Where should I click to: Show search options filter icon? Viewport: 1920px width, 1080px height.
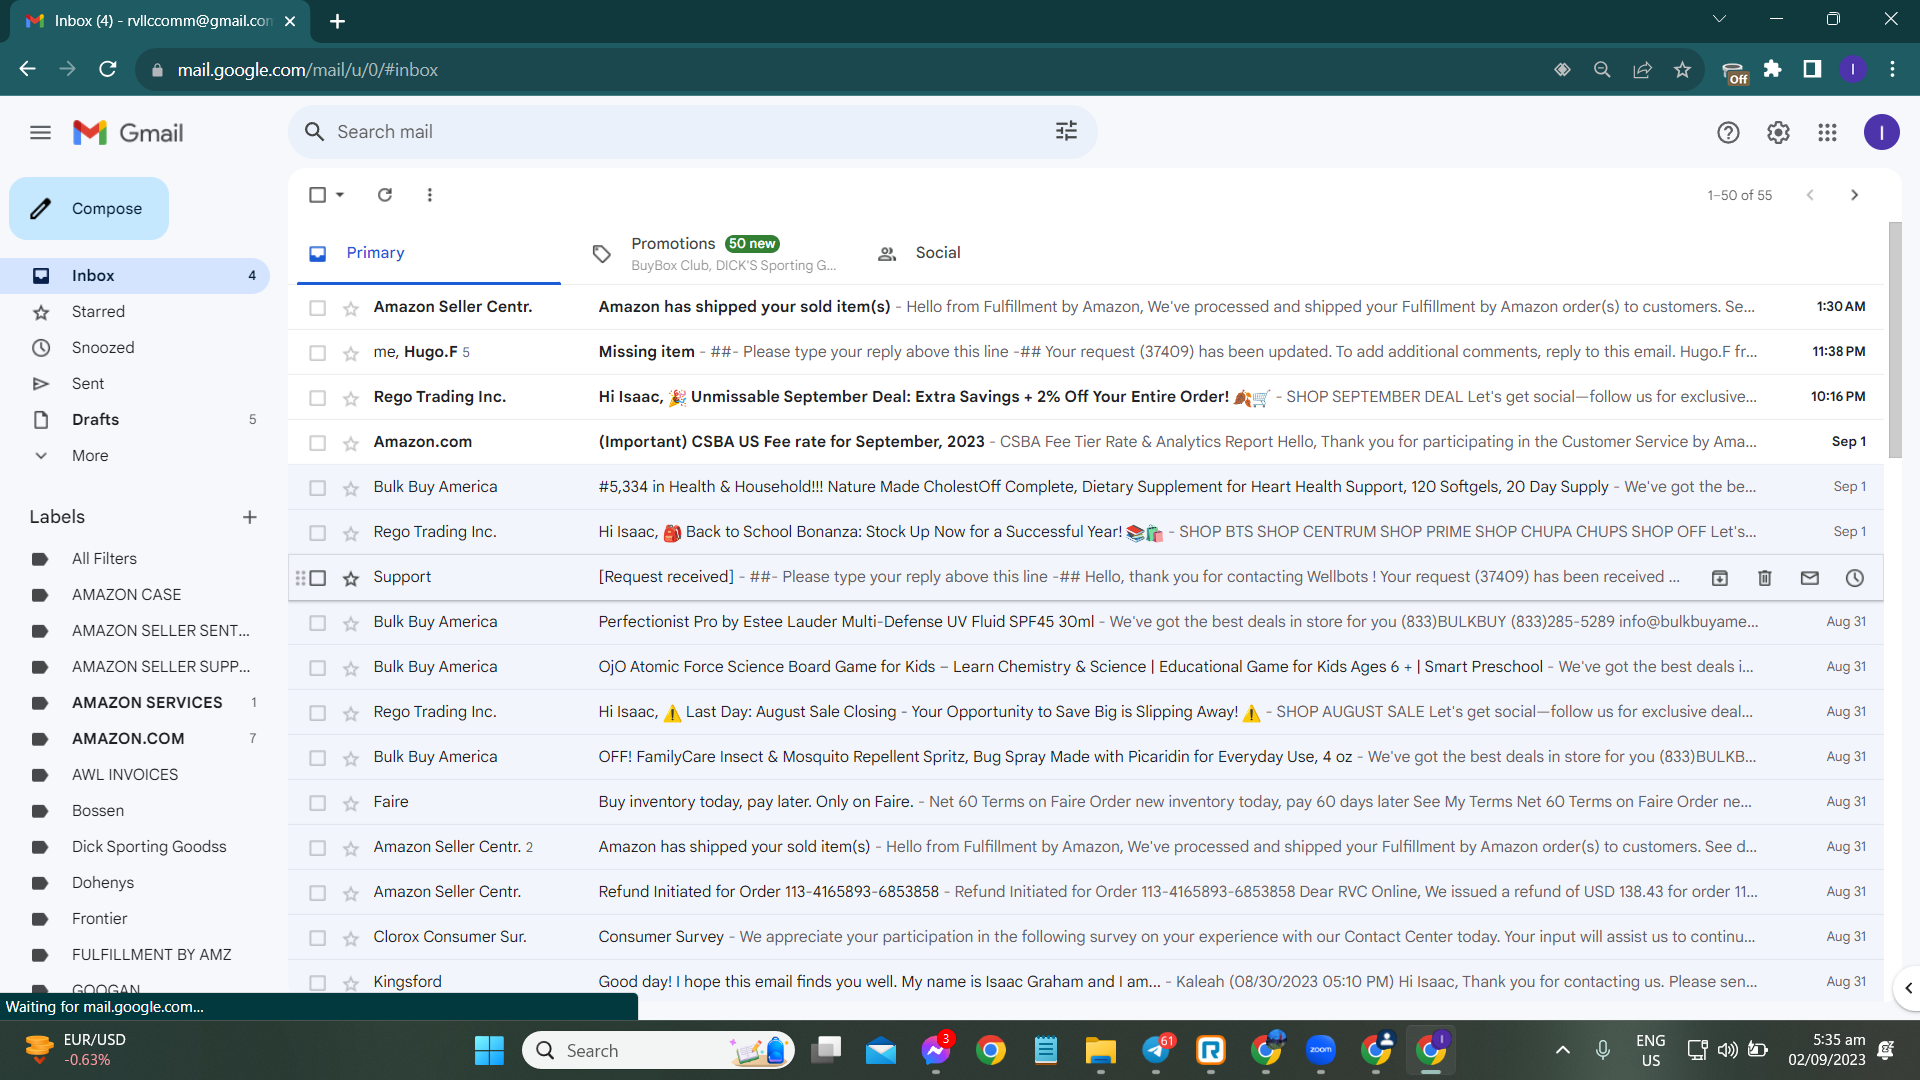(1066, 131)
